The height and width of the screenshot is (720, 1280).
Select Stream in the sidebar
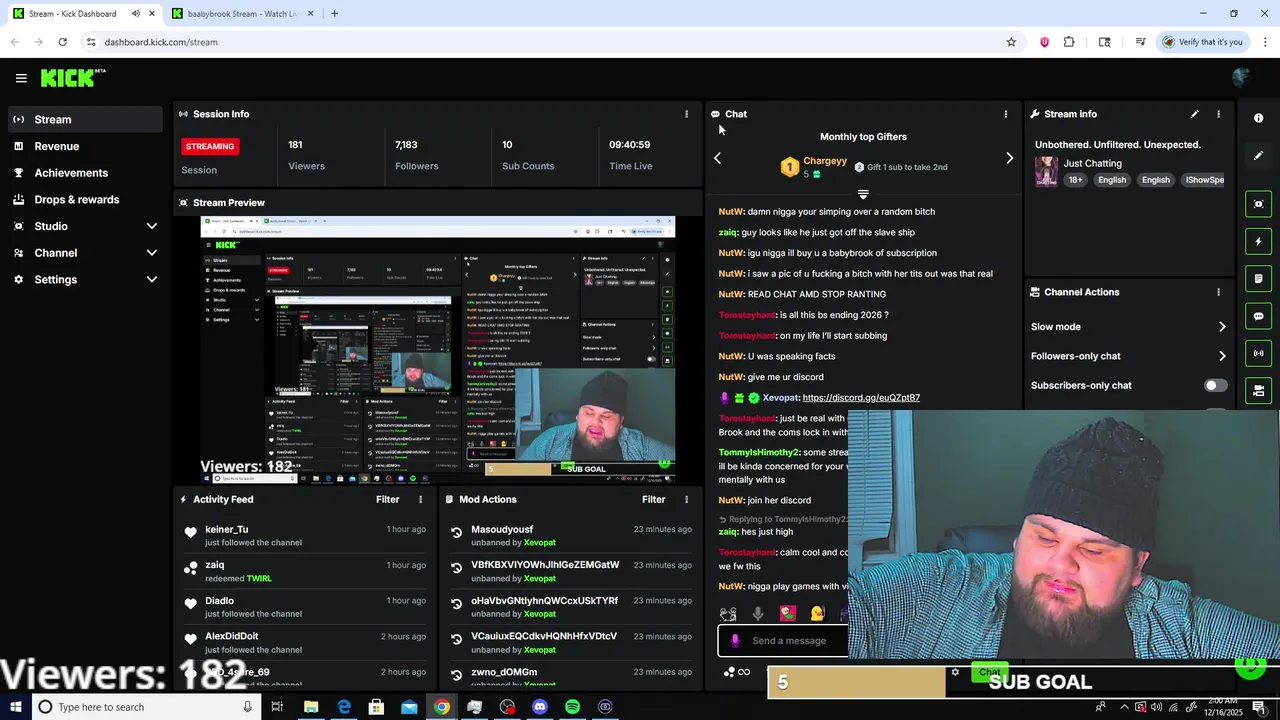84,119
